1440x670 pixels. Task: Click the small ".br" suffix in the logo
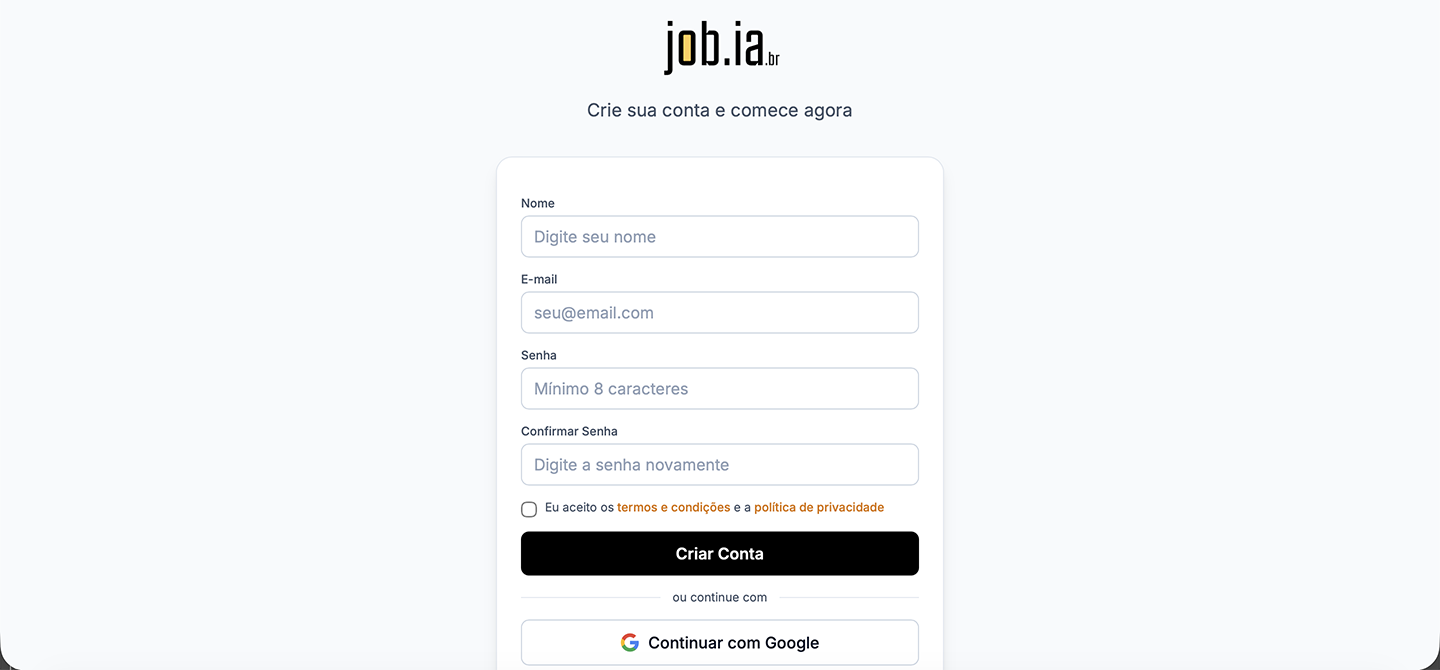[x=771, y=61]
